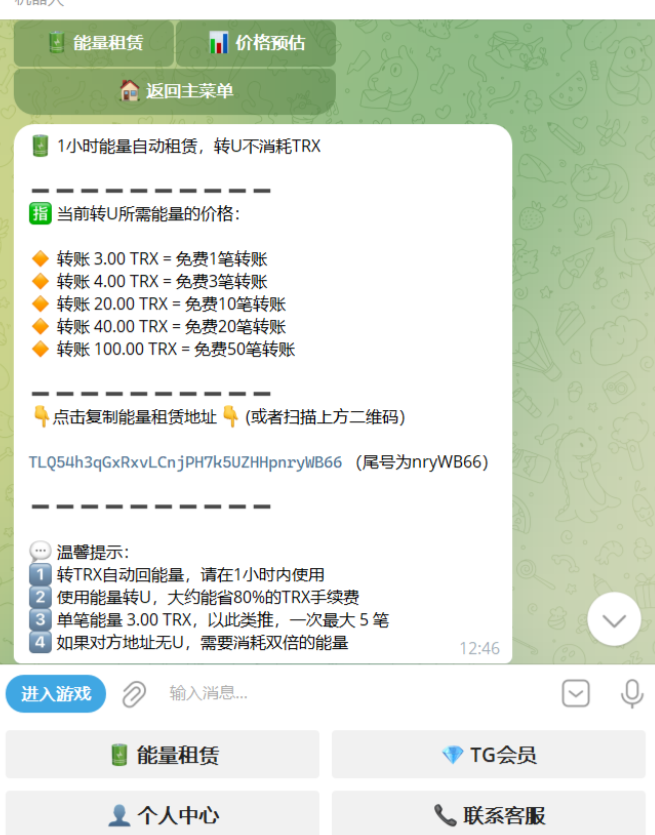Image resolution: width=655 pixels, height=835 pixels.
Task: Click the house icon on 返回主菜单
Action: point(129,91)
